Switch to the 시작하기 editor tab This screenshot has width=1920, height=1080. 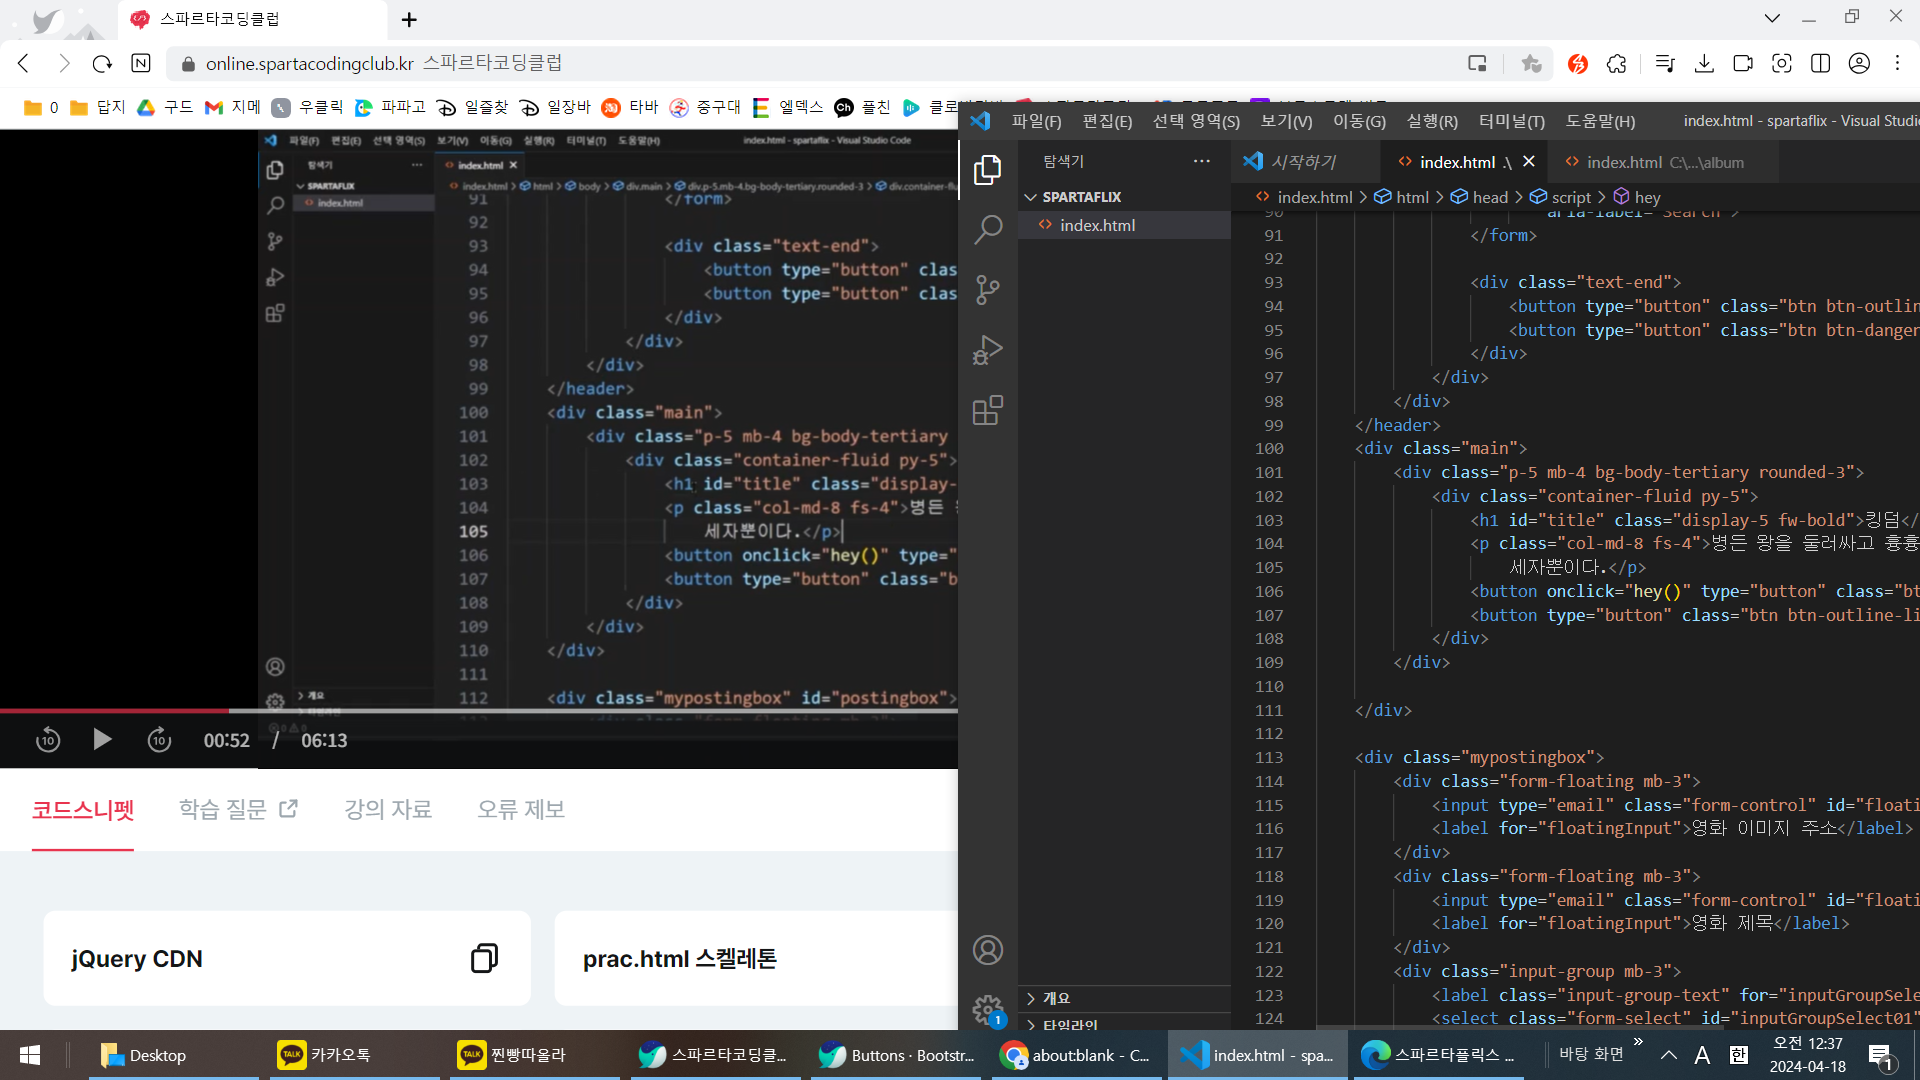tap(1303, 162)
